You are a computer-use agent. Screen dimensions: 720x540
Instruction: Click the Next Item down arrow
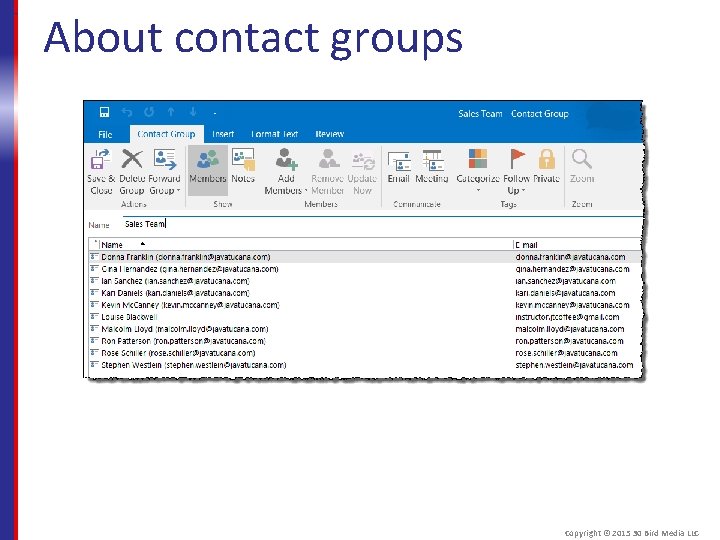click(x=193, y=112)
